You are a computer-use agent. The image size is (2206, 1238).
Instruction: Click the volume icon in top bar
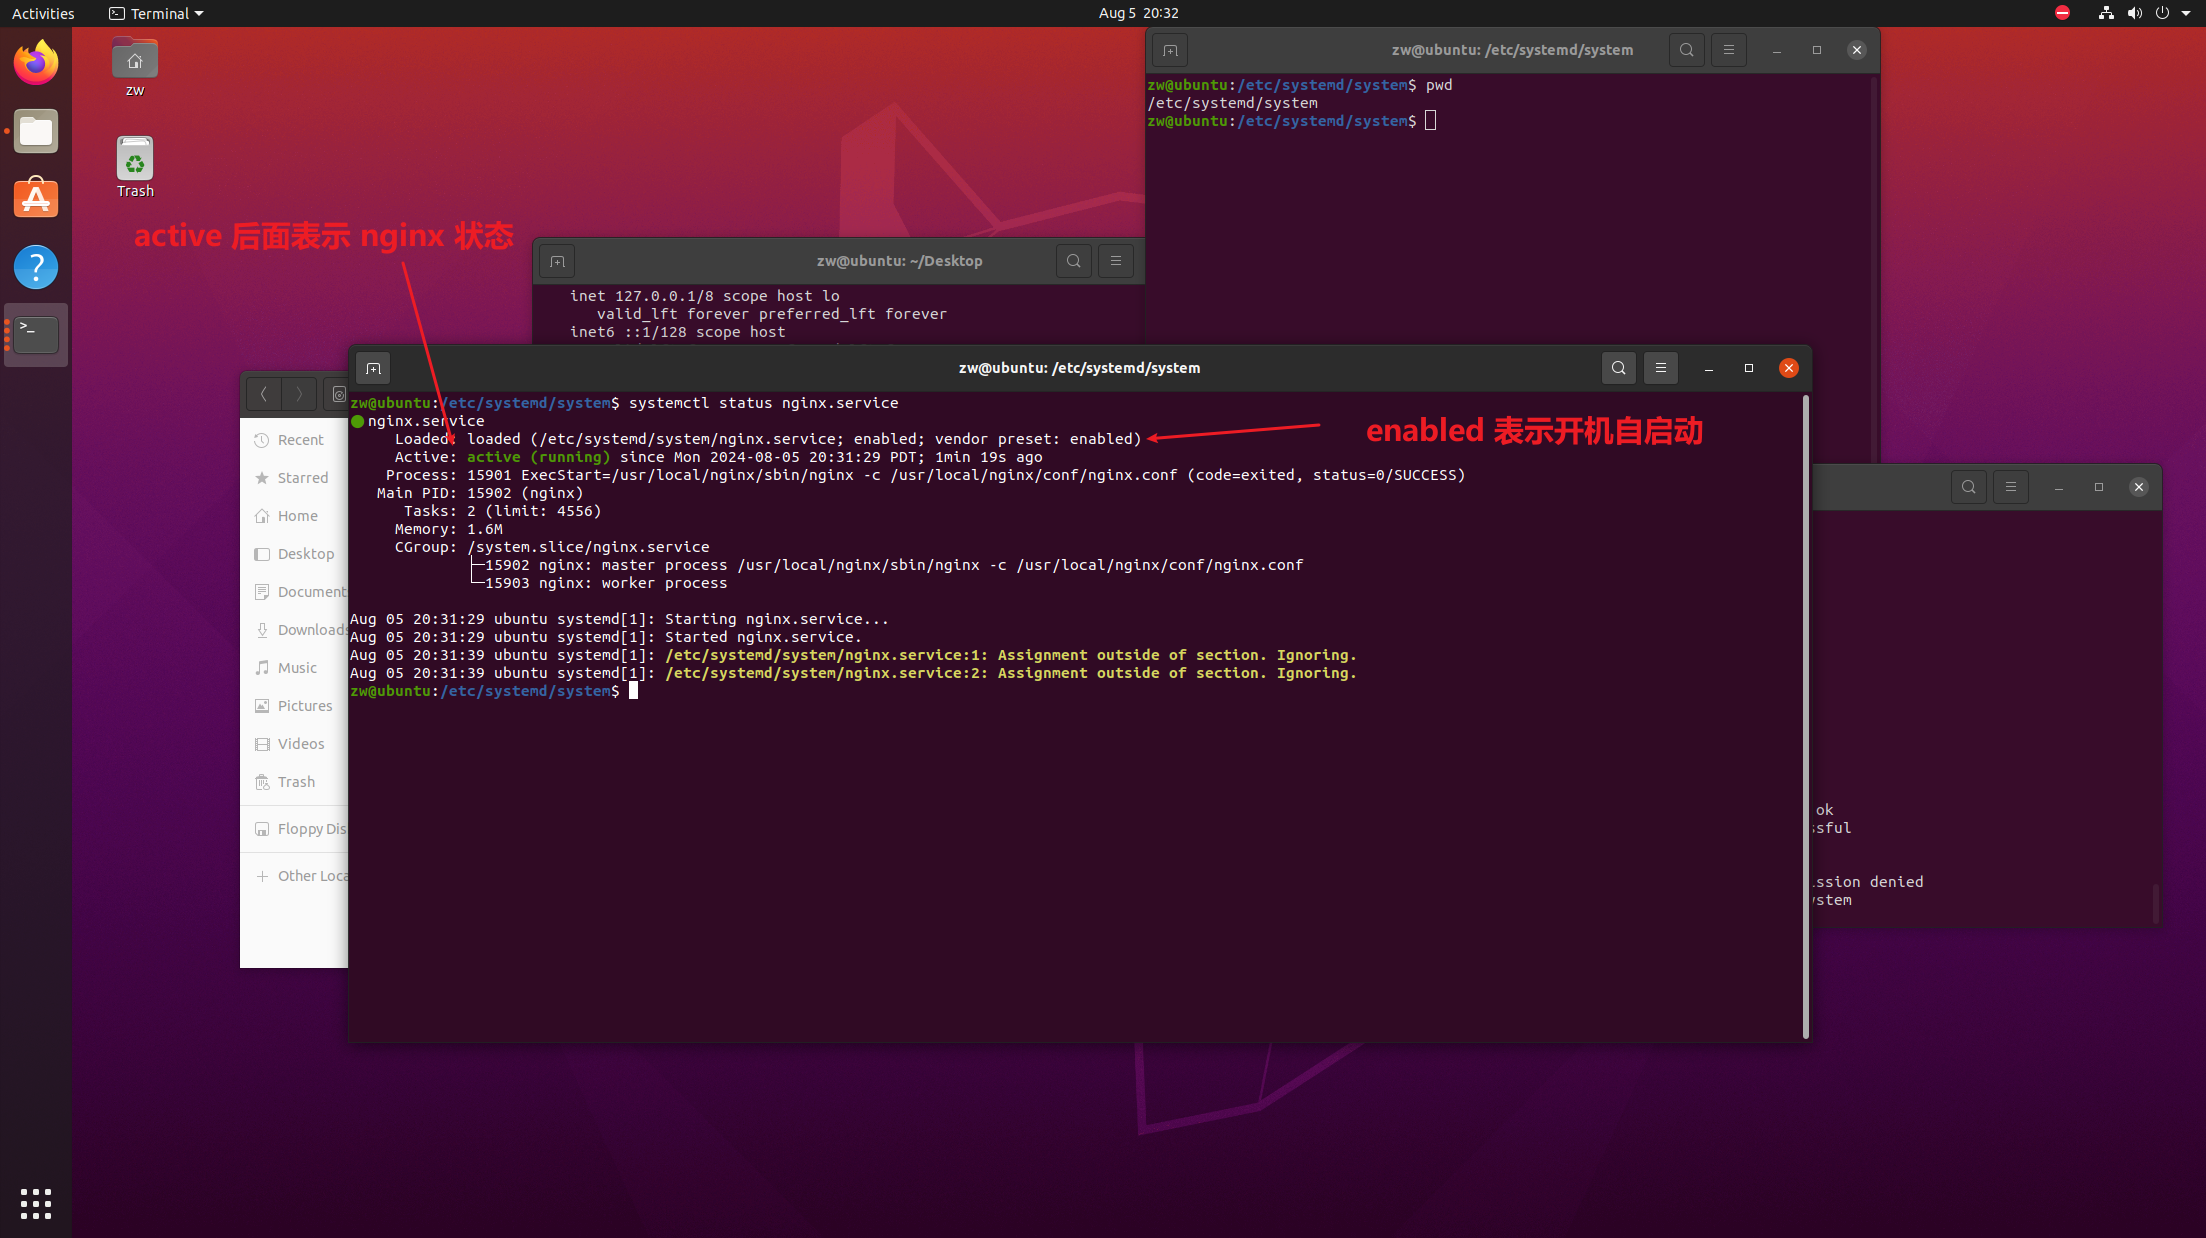[2134, 14]
